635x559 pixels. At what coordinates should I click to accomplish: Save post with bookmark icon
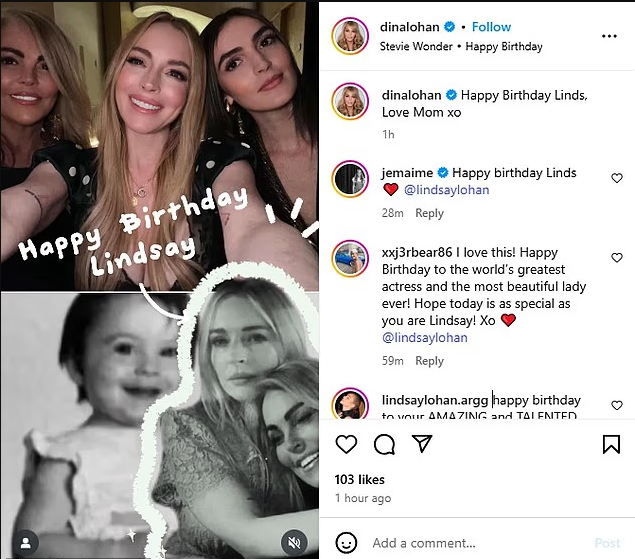(610, 444)
